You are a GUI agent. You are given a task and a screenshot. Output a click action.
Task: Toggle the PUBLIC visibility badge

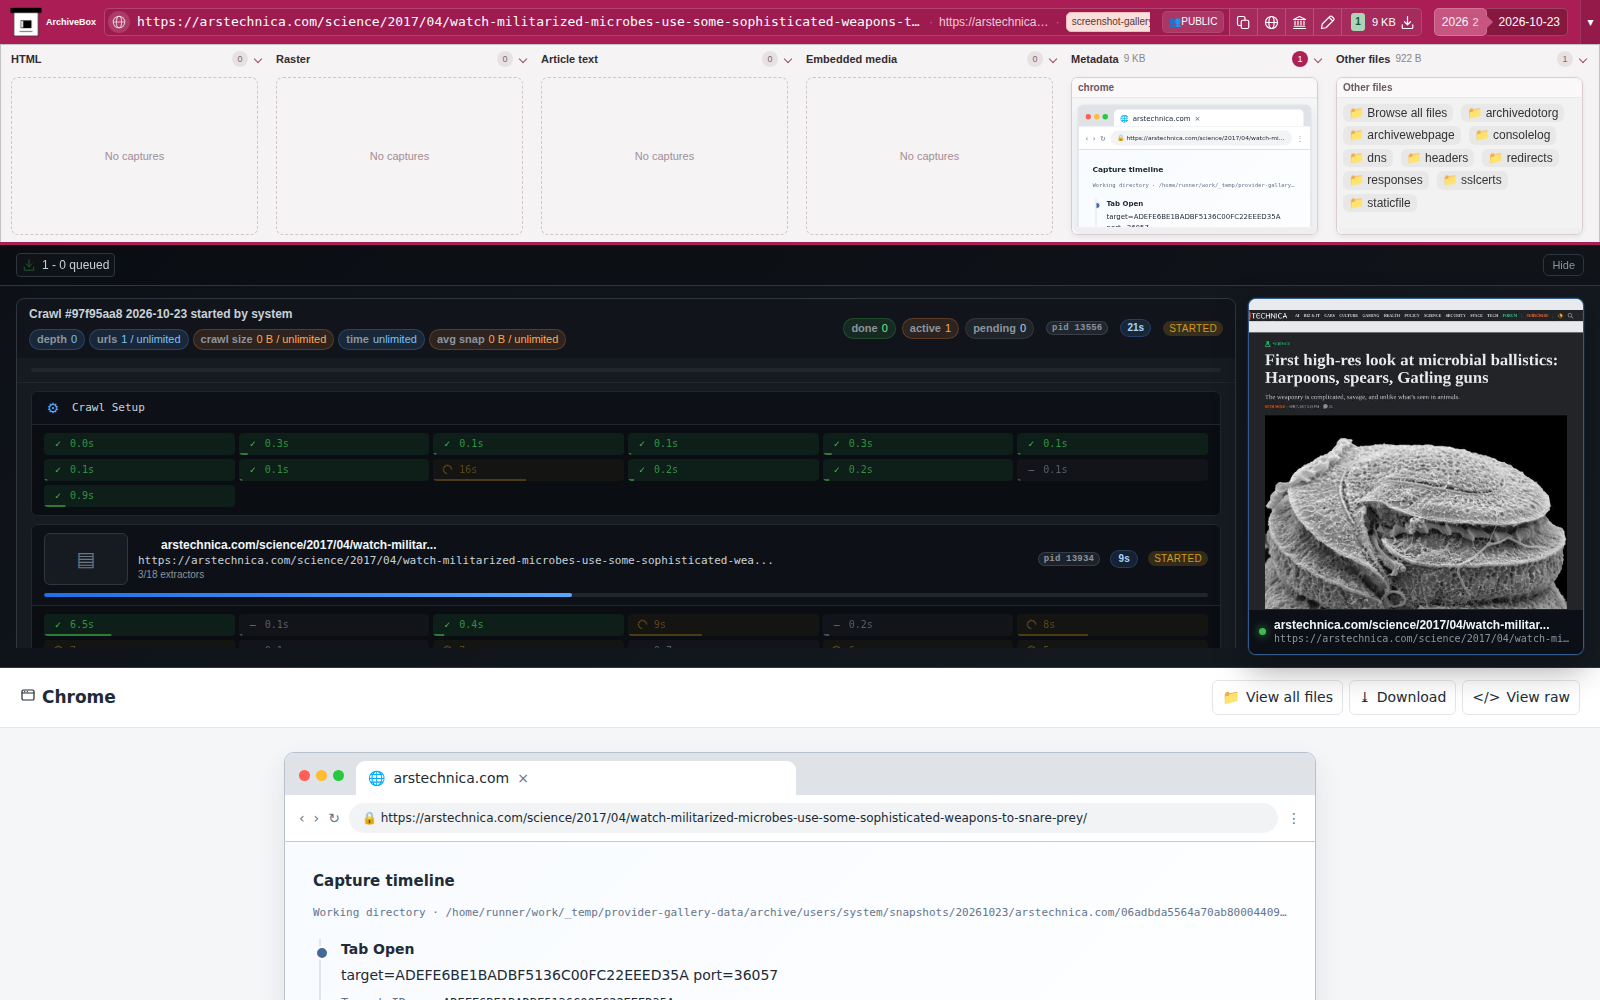point(1193,22)
